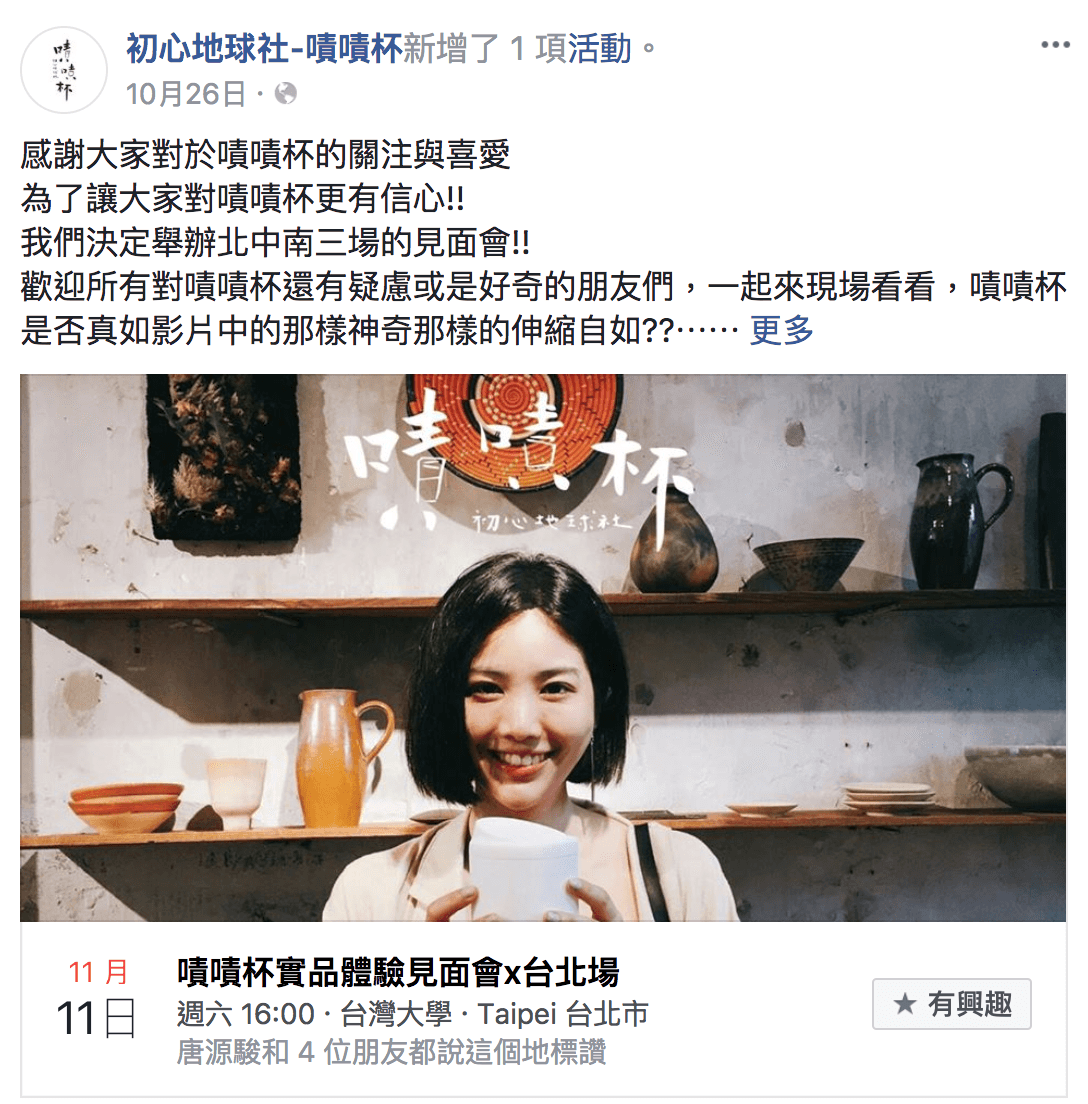The image size is (1088, 1104).
Task: Click the 11月 11日 event date badge
Action: [96, 998]
